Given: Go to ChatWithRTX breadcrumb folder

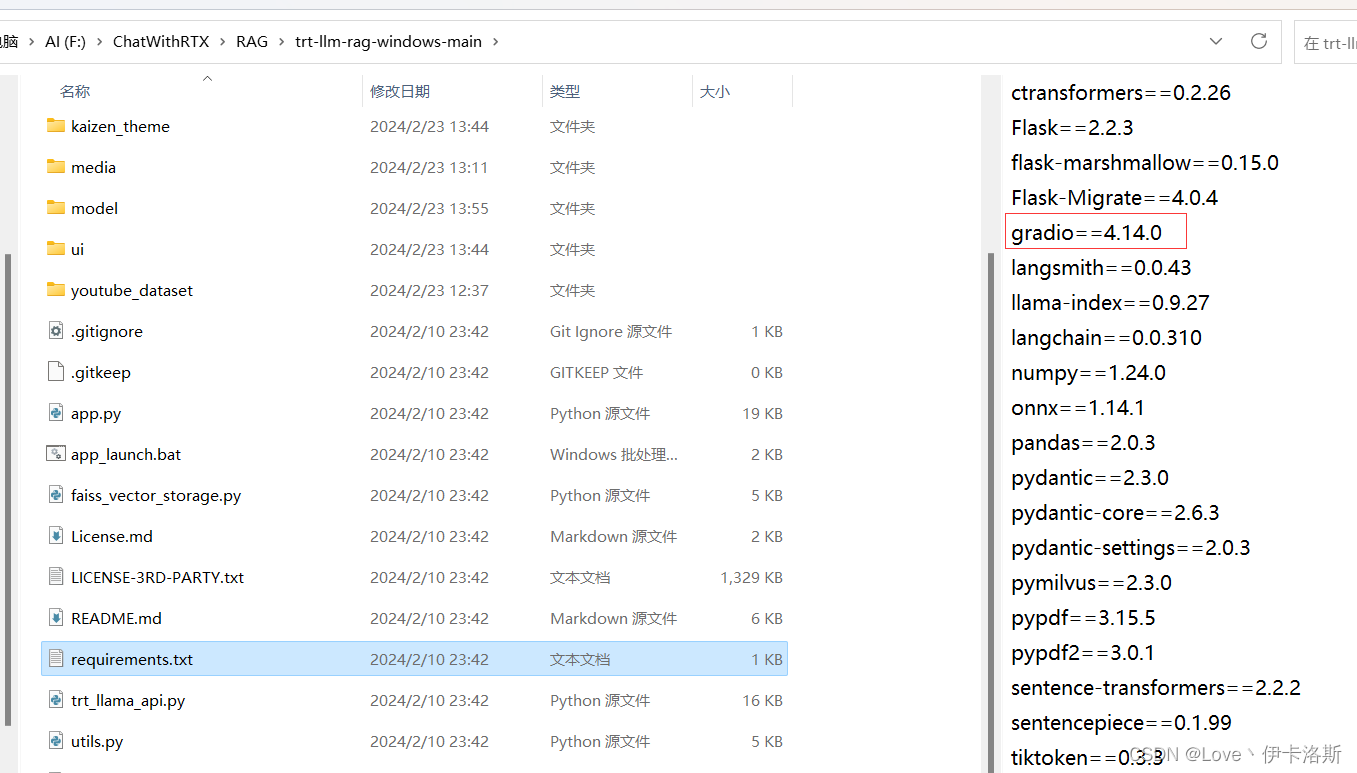Looking at the screenshot, I should [160, 42].
